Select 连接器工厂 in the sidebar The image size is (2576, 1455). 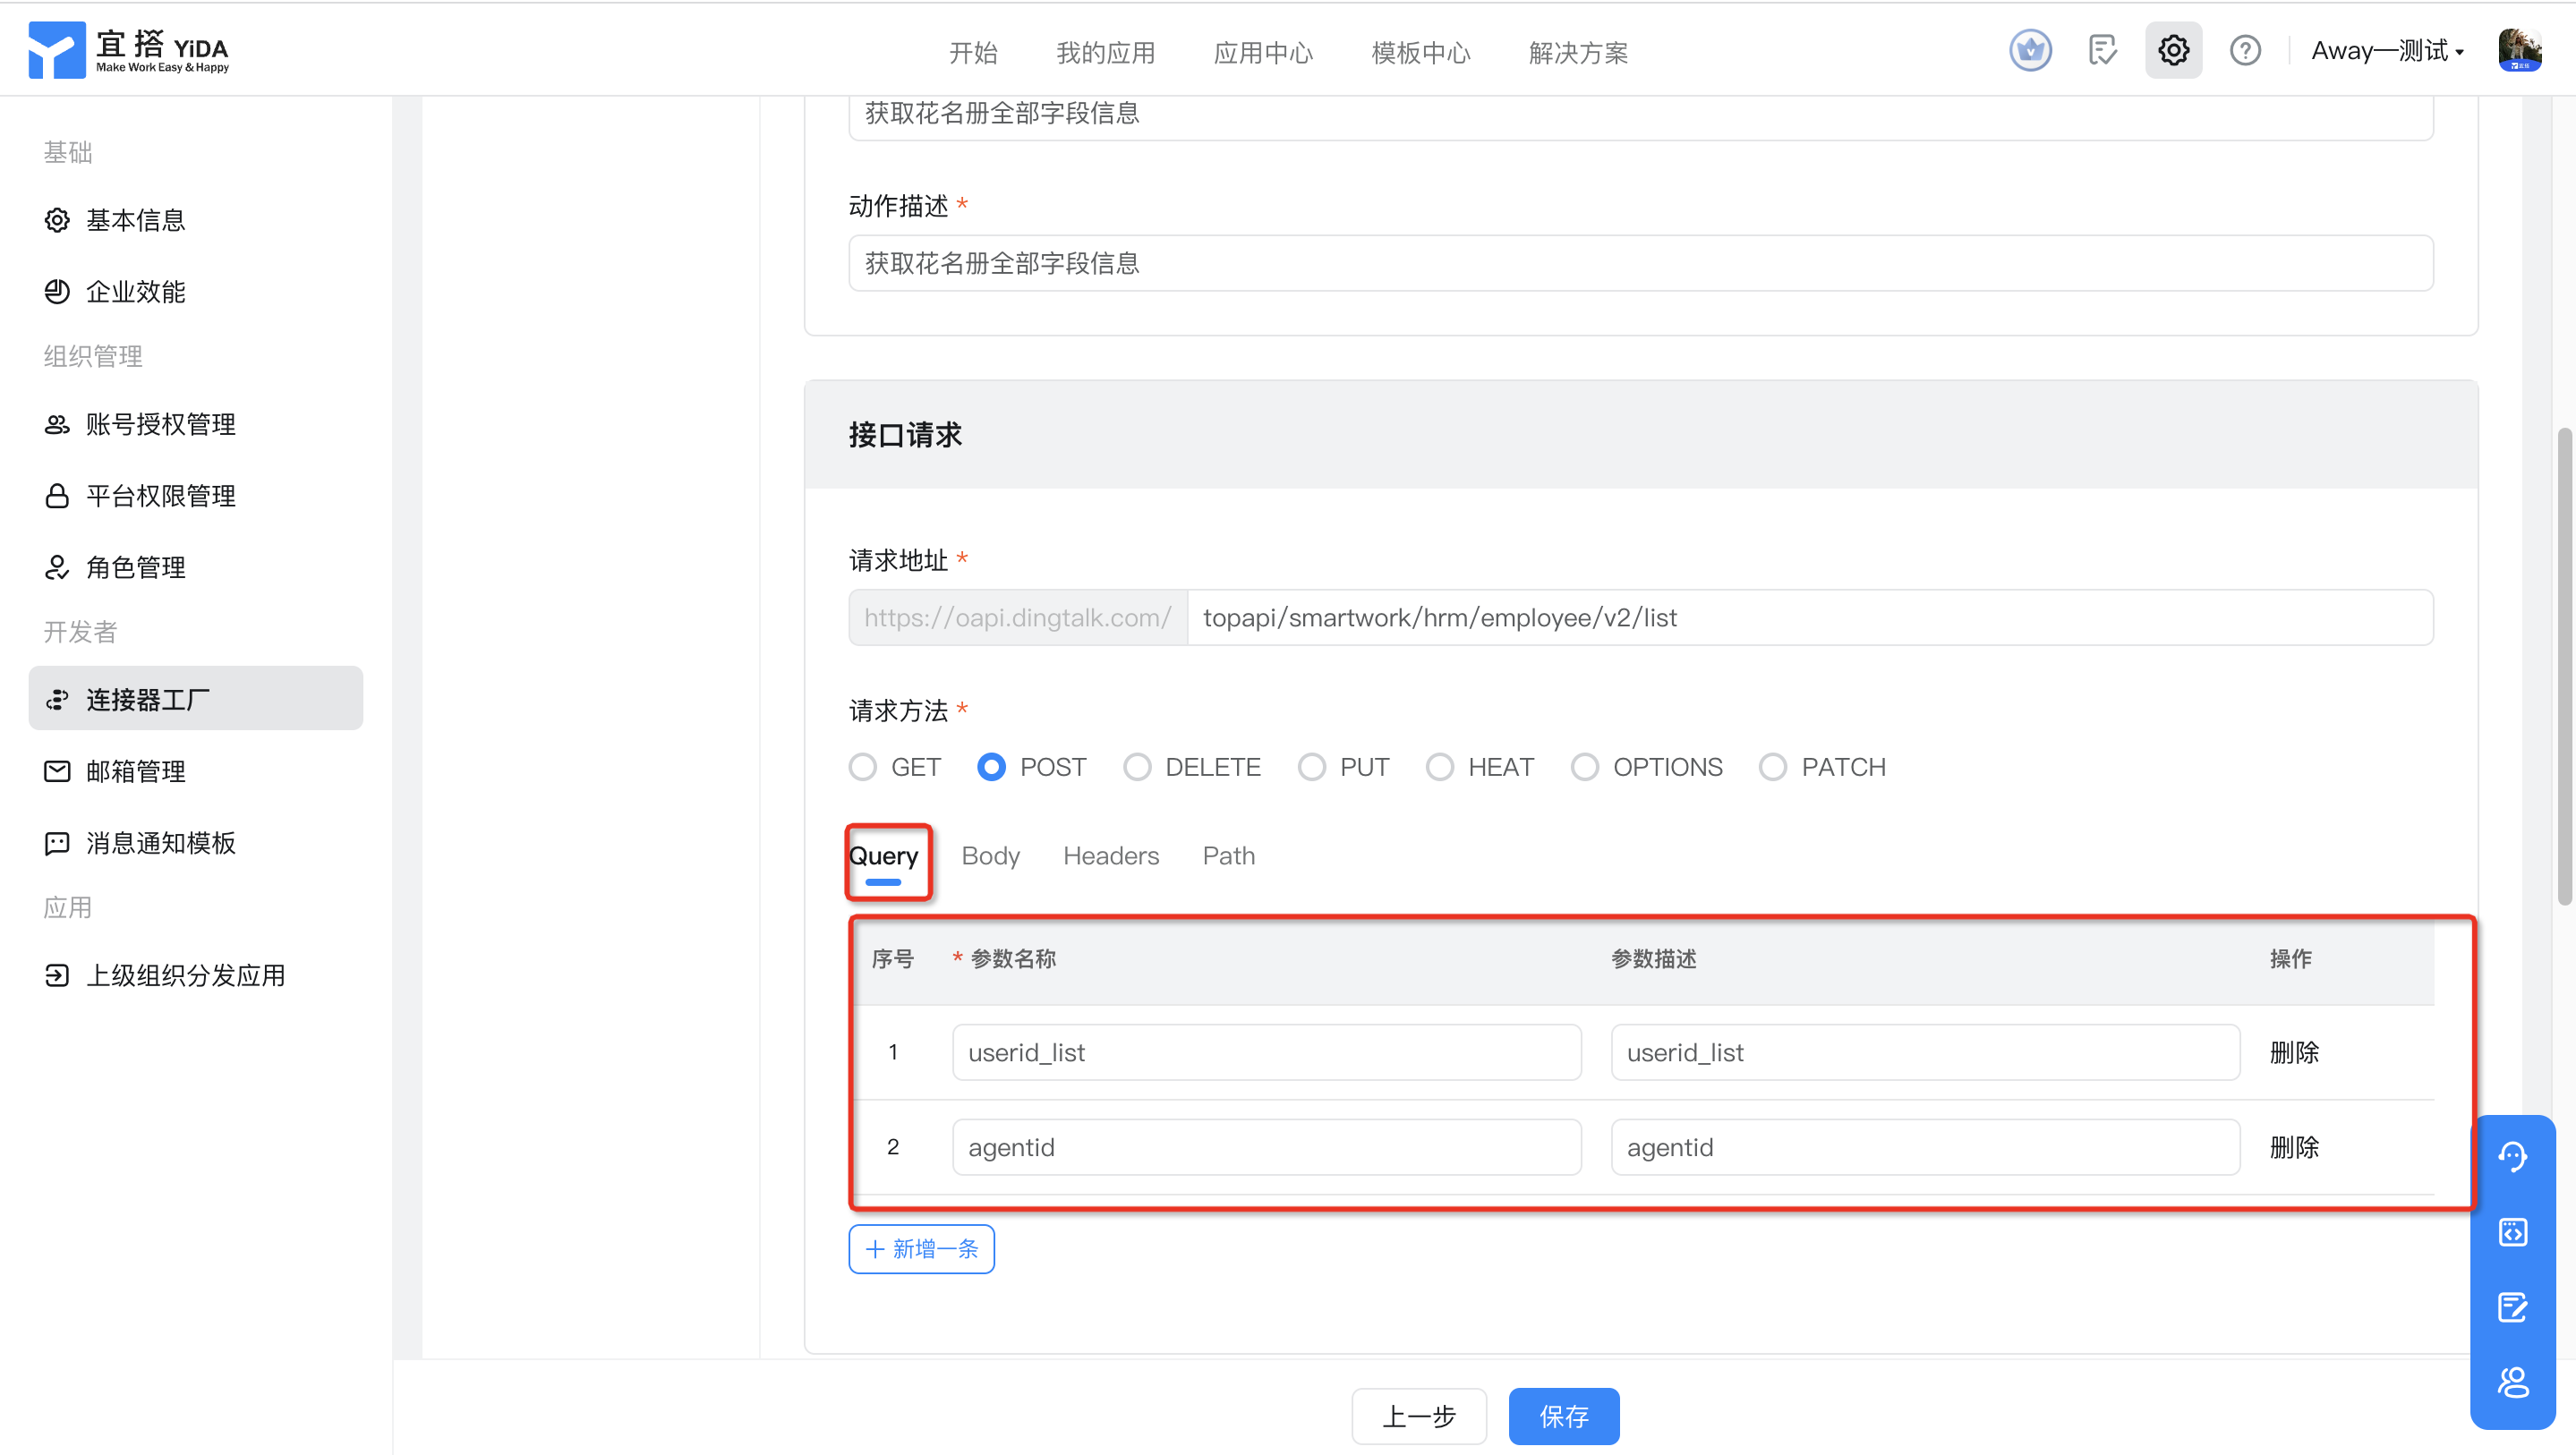[x=196, y=699]
